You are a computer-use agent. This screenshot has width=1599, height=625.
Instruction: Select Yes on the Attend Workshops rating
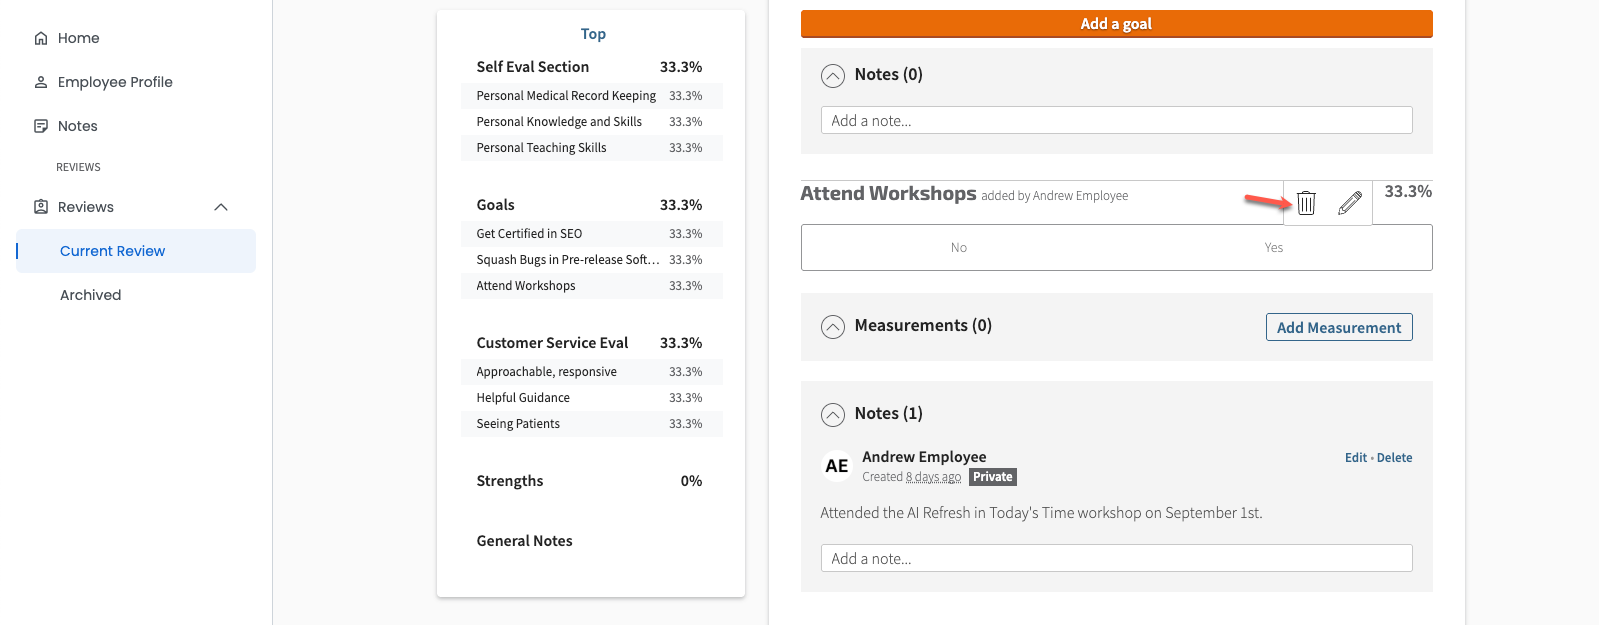pyautogui.click(x=1273, y=248)
